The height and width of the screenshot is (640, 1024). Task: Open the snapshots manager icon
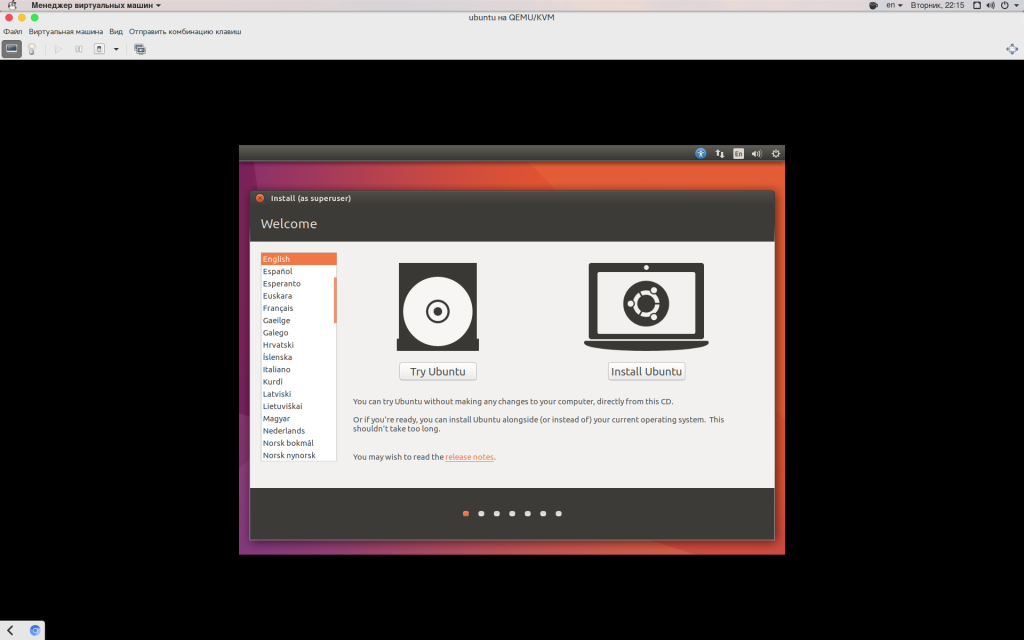(140, 49)
